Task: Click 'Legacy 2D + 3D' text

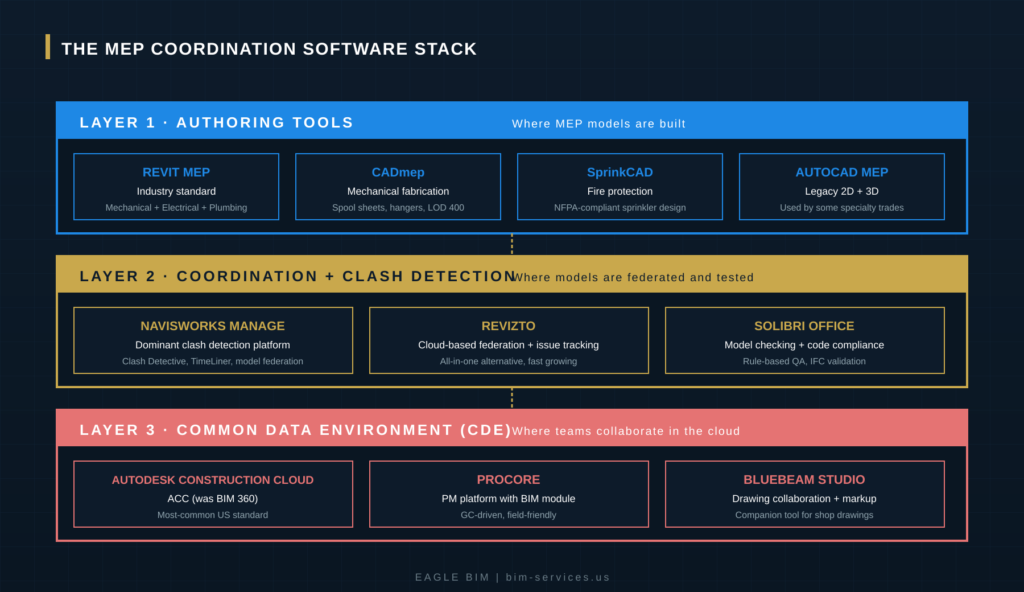Action: click(842, 191)
